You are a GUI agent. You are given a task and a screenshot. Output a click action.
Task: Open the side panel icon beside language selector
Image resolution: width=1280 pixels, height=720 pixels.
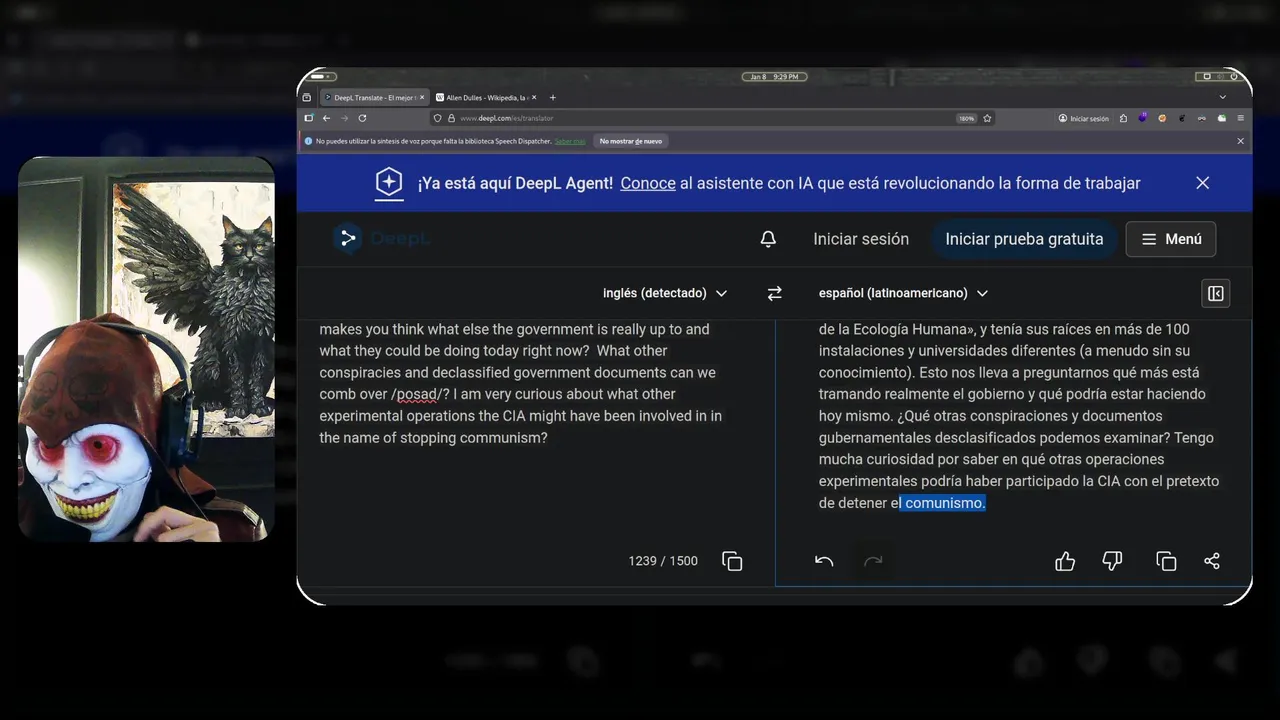pos(1215,293)
